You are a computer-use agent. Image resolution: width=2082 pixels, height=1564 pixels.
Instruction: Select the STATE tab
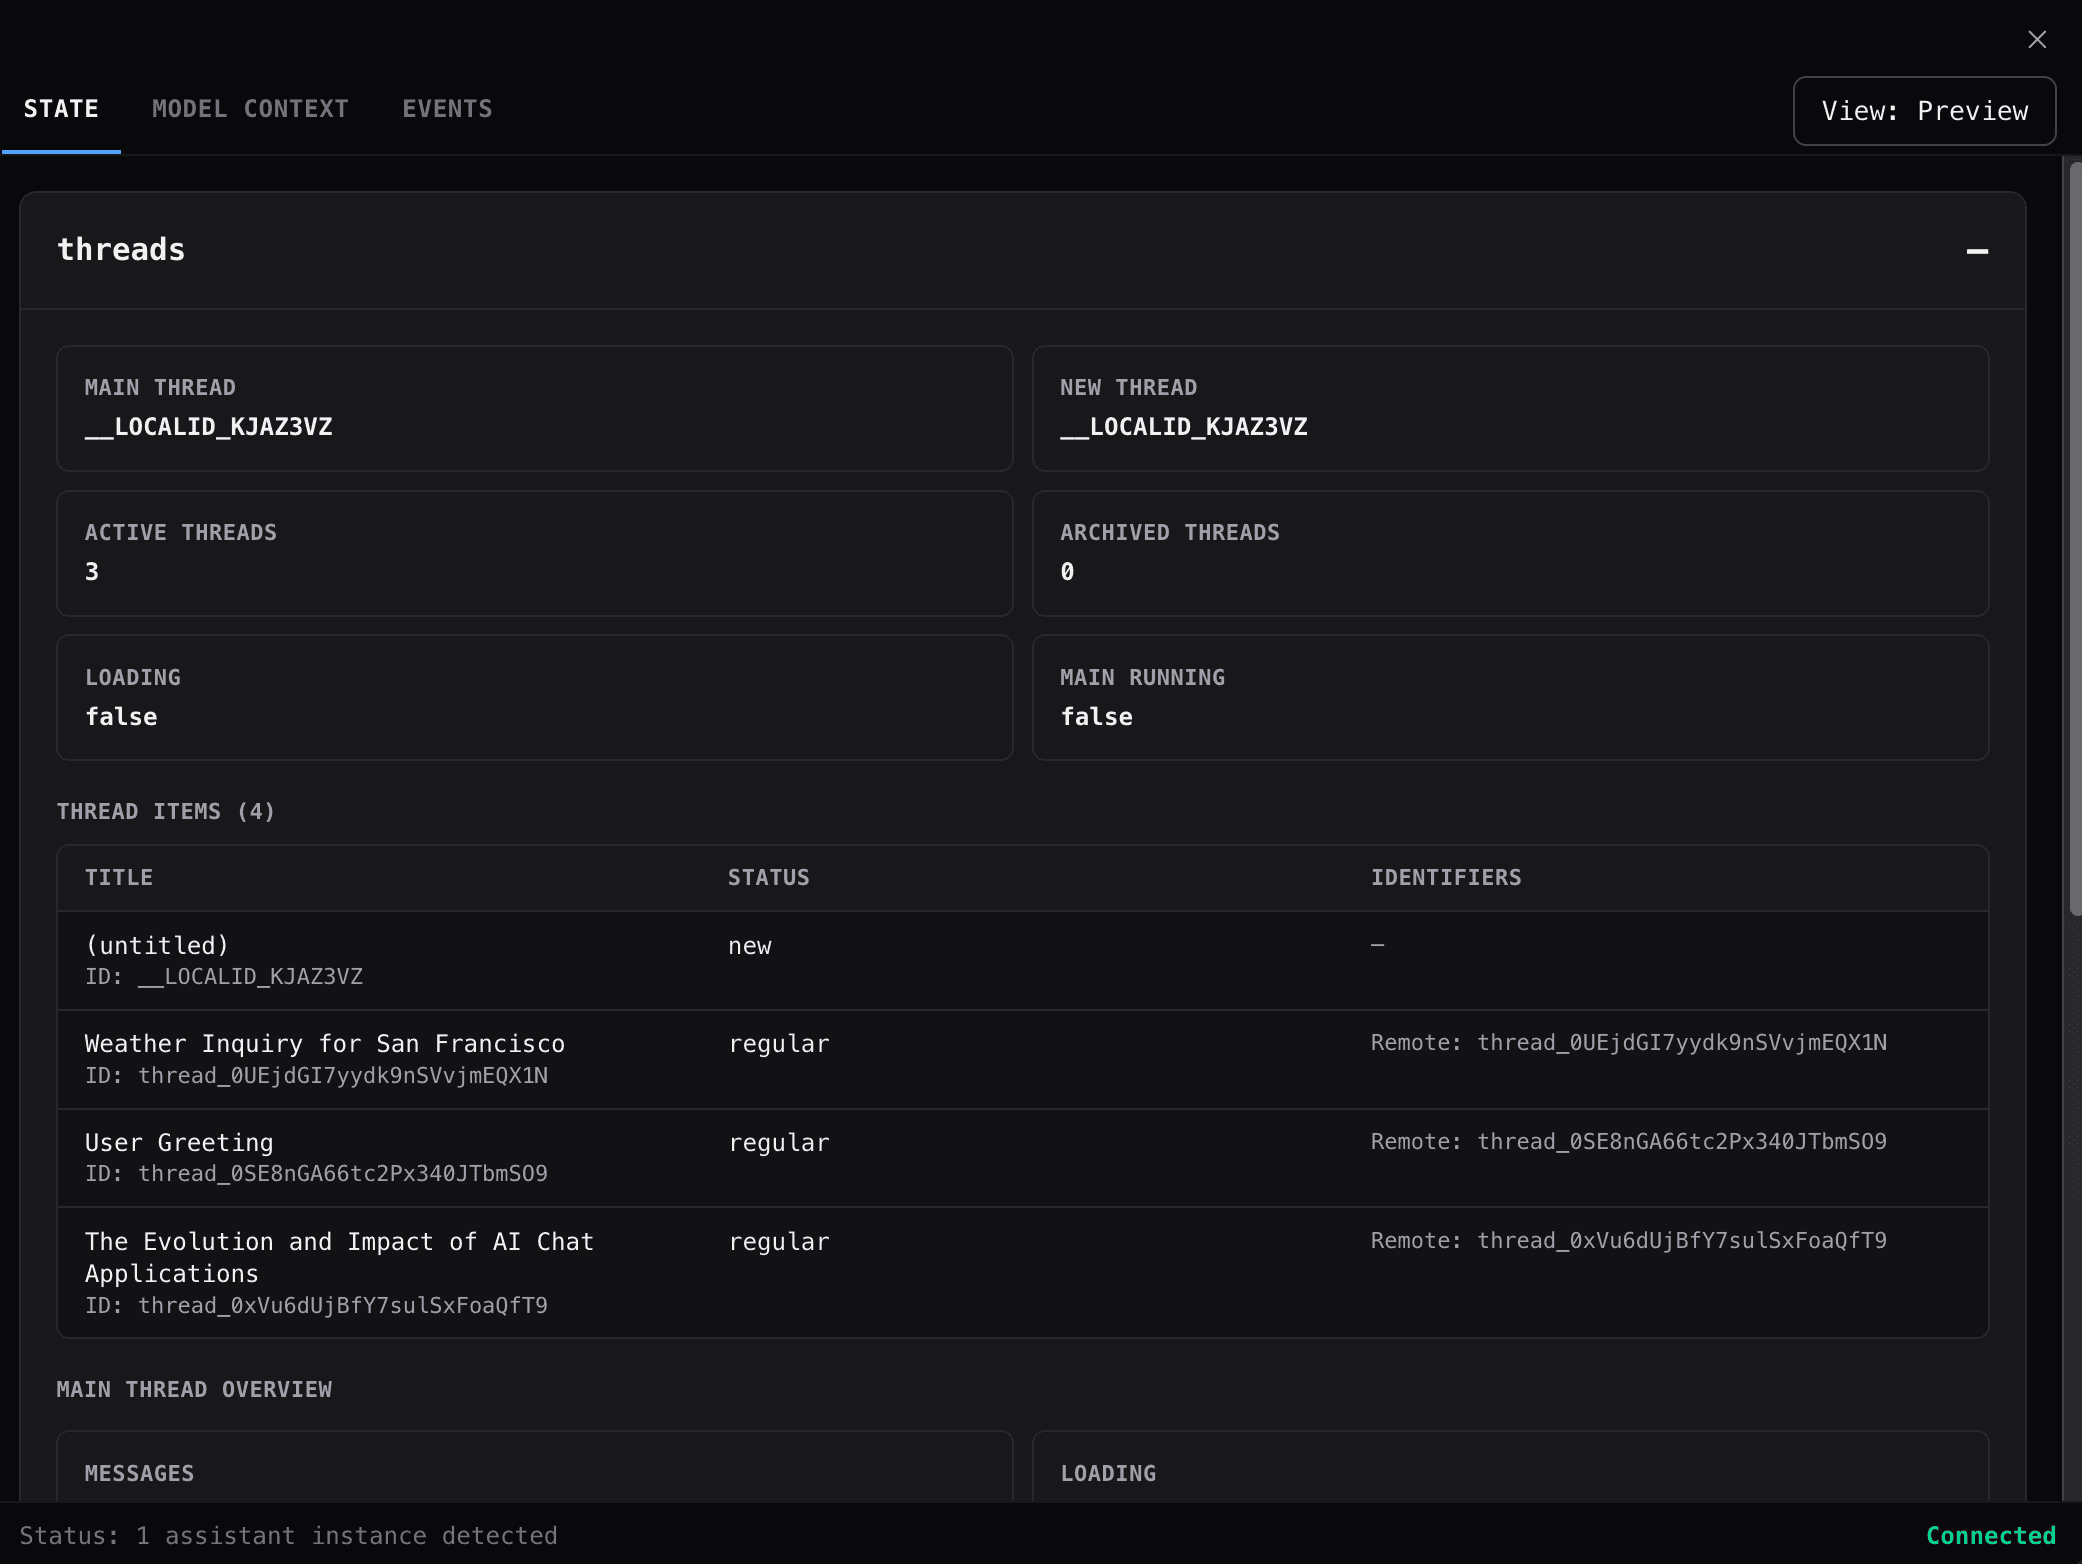click(x=62, y=109)
